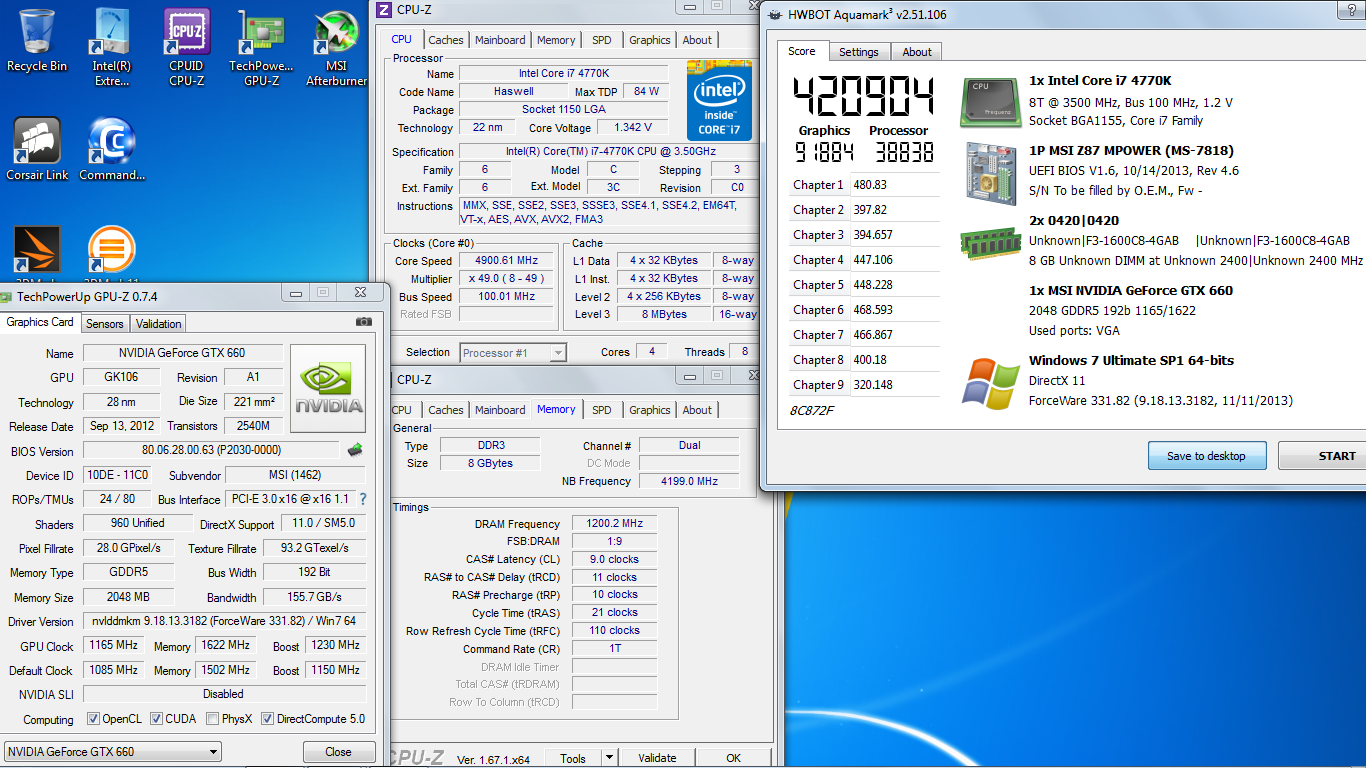Viewport: 1366px width, 768px height.
Task: Click the Bus Interface question mark icon
Action: [363, 499]
